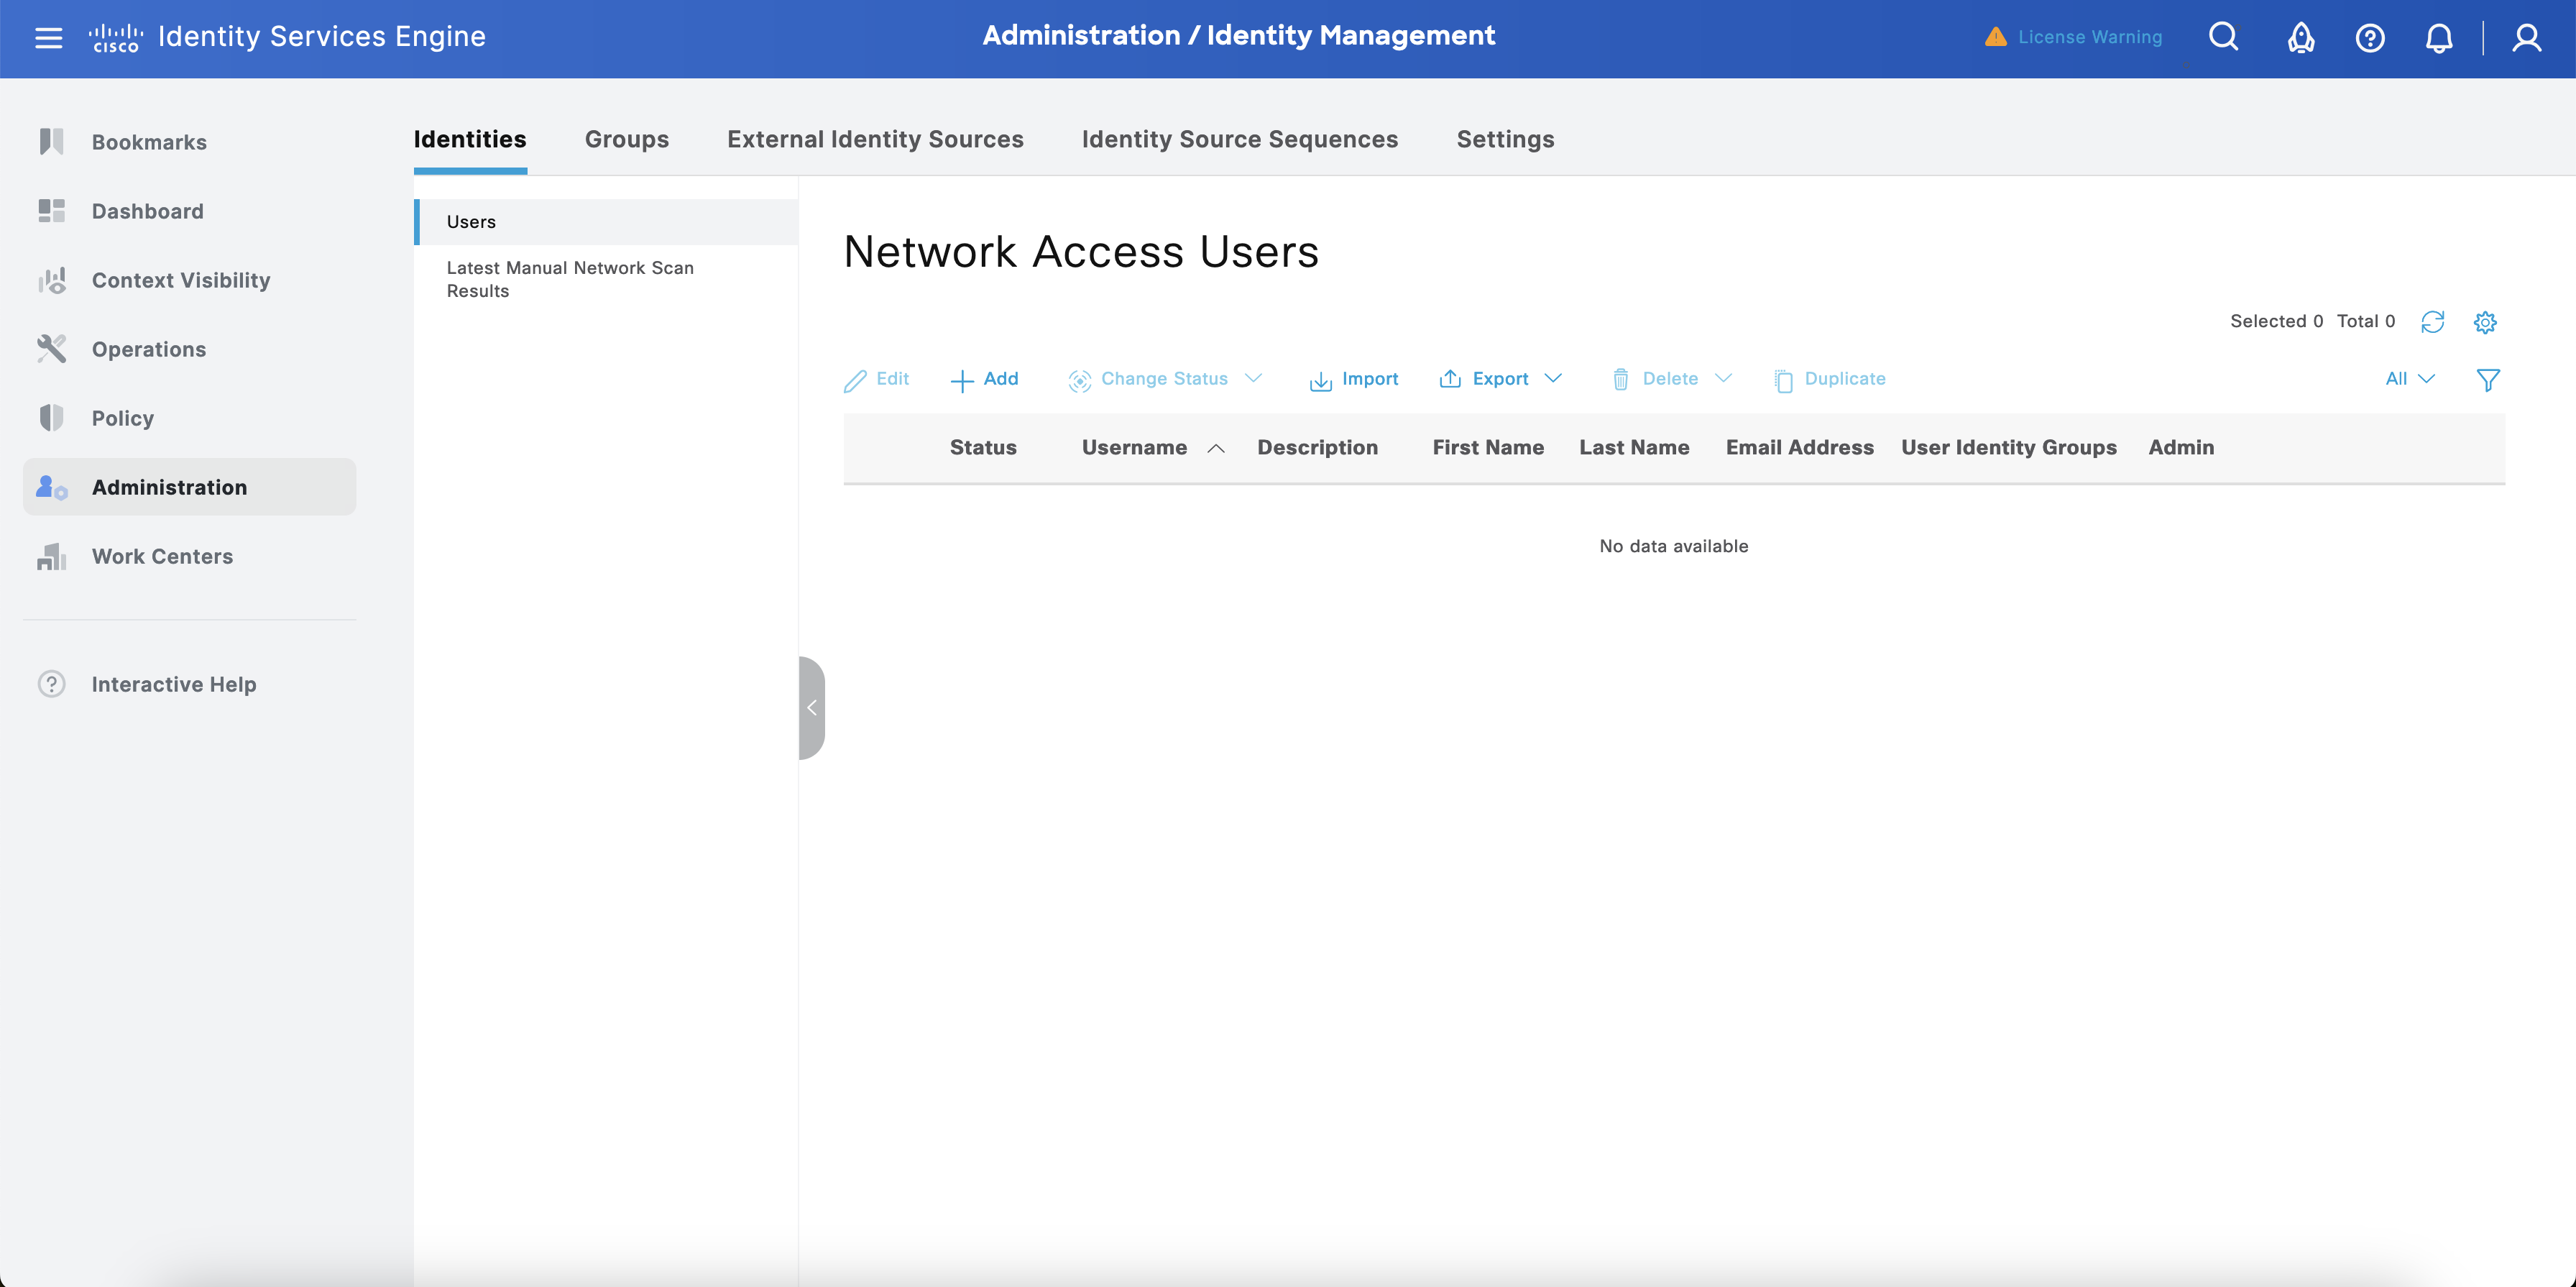This screenshot has width=2576, height=1287.
Task: Toggle Username column sort arrow
Action: tap(1216, 449)
